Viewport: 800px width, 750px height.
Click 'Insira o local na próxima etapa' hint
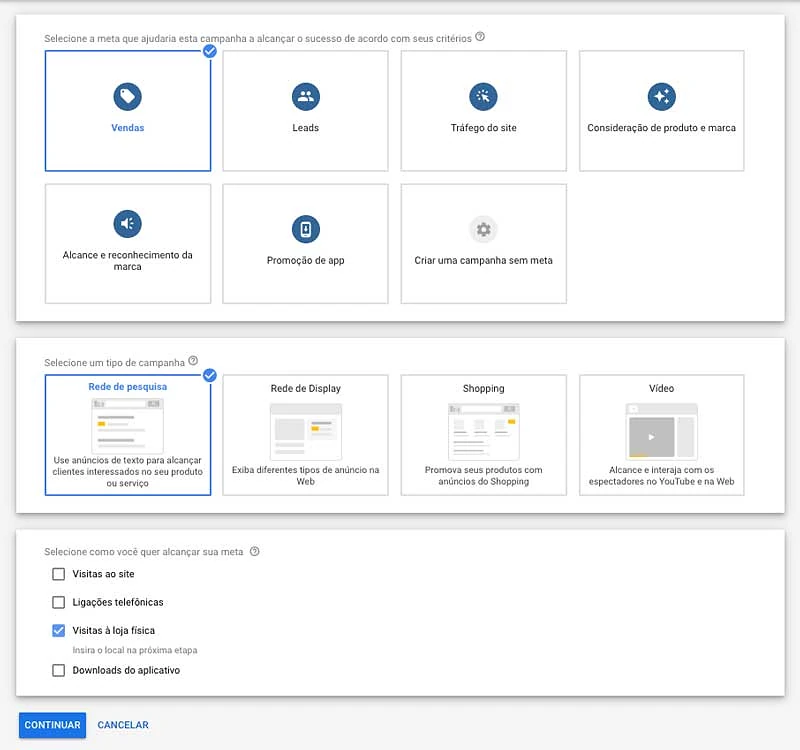[x=135, y=650]
